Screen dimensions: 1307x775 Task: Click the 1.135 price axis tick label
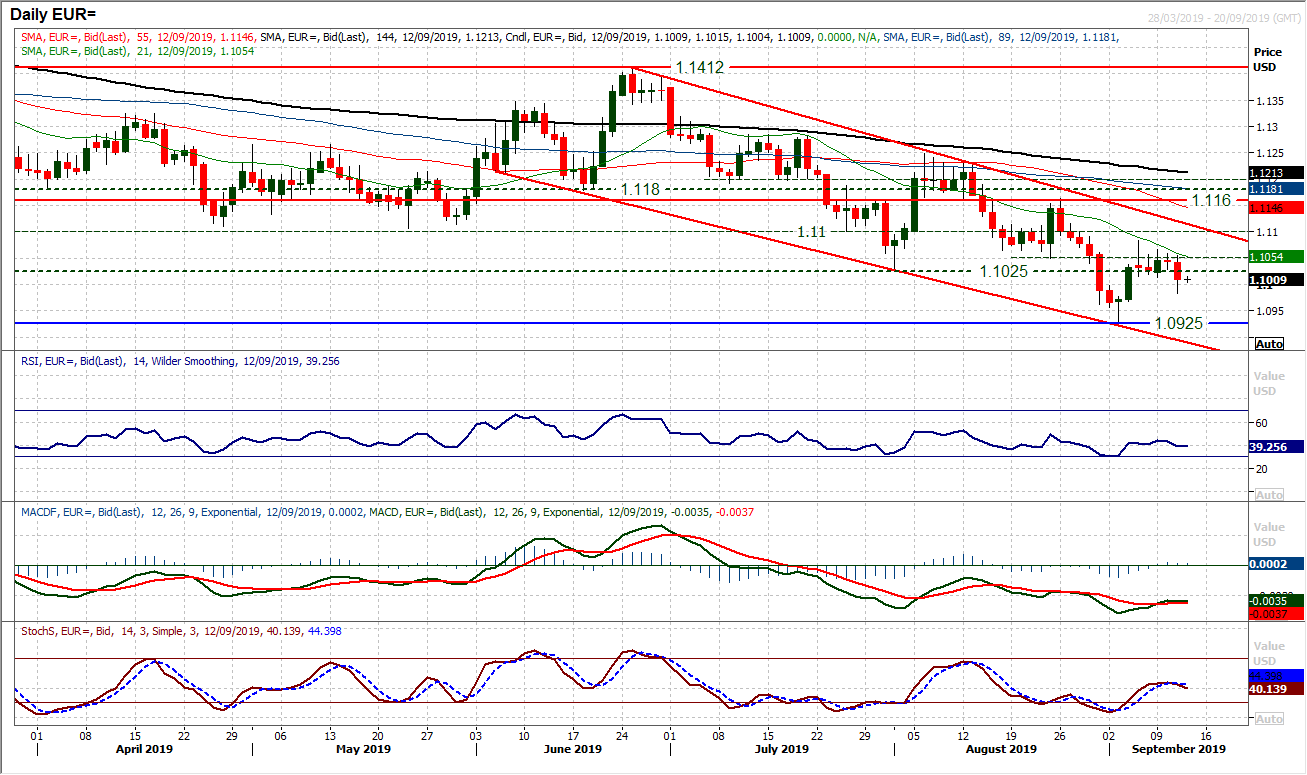tap(1270, 101)
